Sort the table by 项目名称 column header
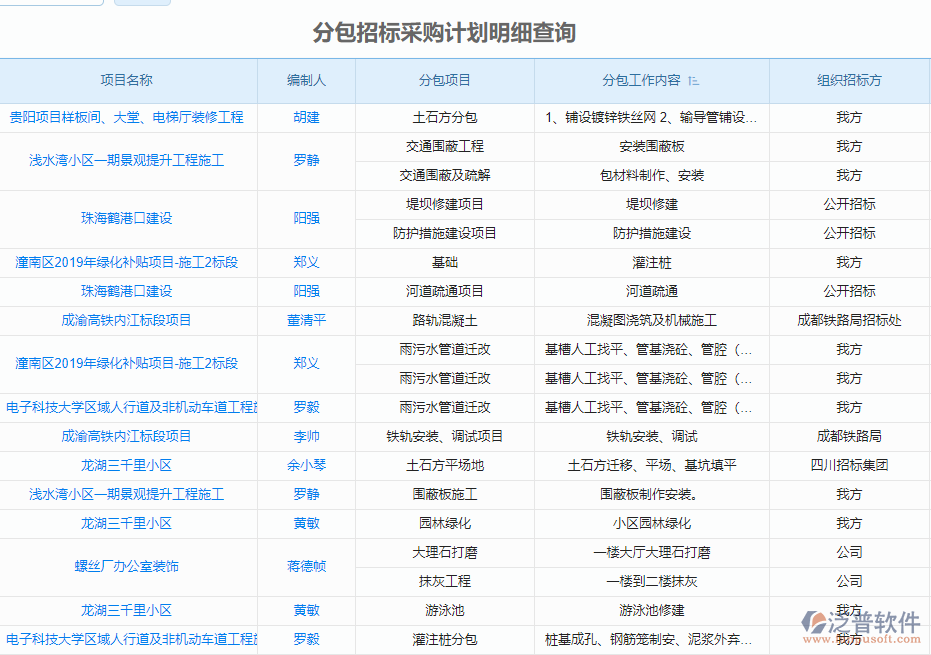The image size is (931, 655). (128, 81)
